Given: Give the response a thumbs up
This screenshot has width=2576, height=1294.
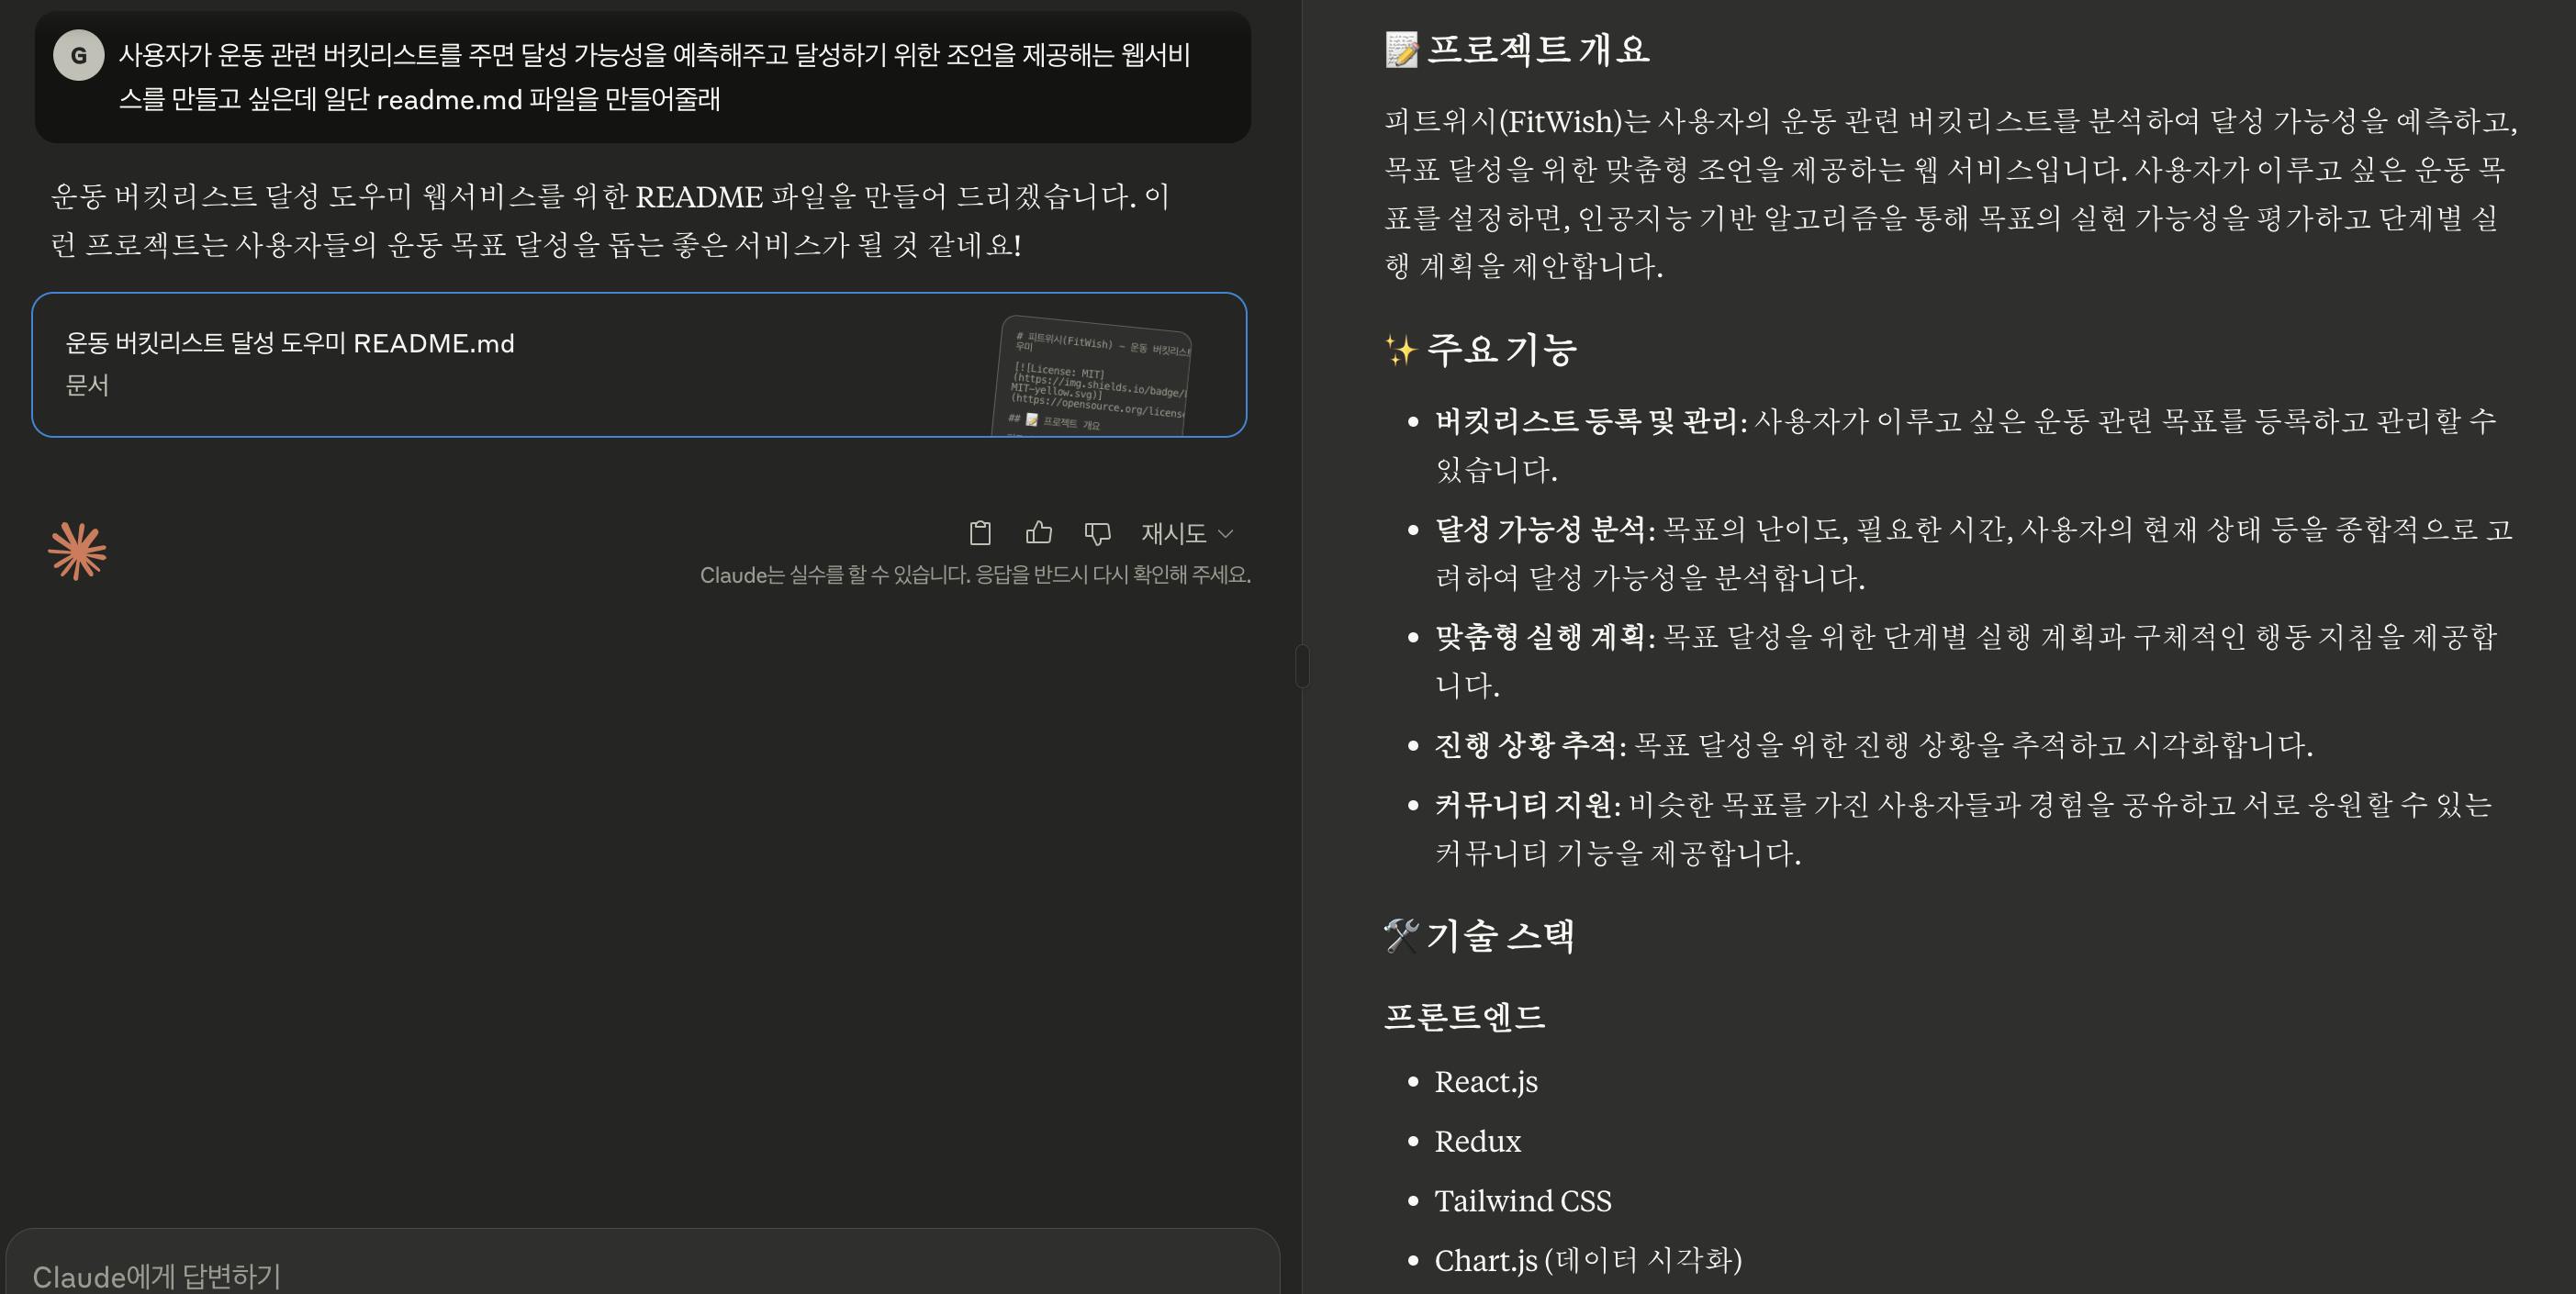Looking at the screenshot, I should (x=1038, y=533).
